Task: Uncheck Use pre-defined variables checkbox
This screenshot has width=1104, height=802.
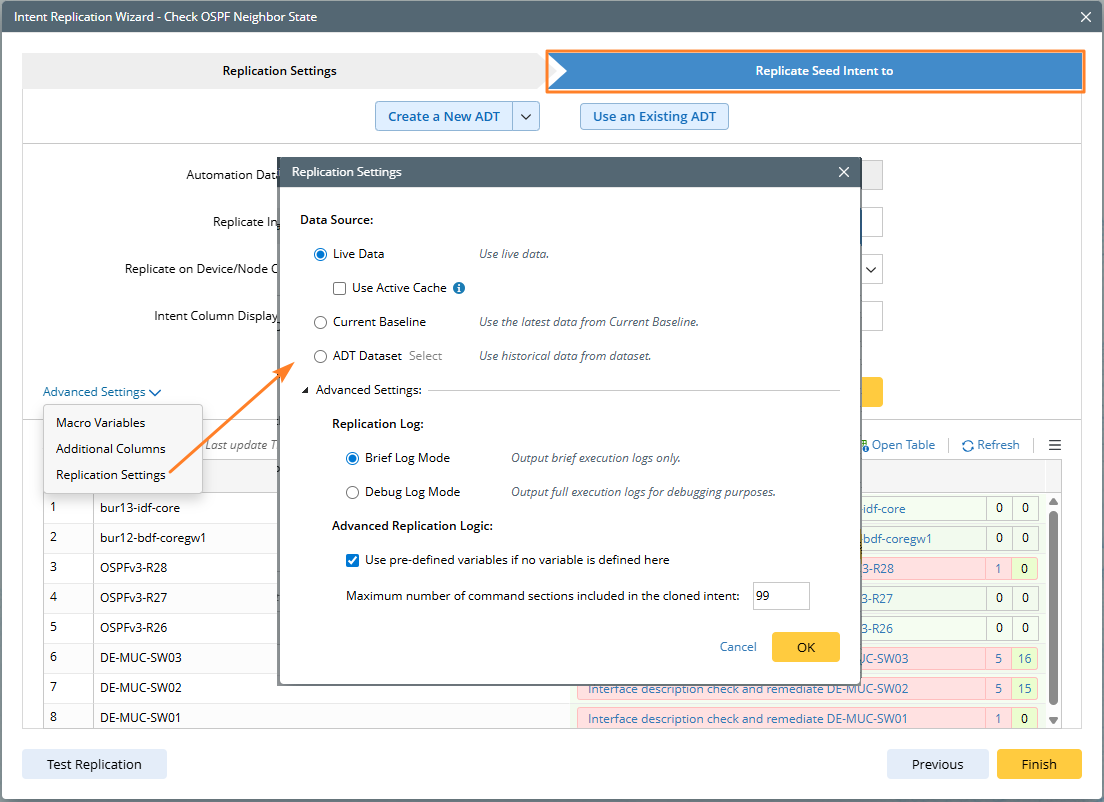Action: coord(352,560)
